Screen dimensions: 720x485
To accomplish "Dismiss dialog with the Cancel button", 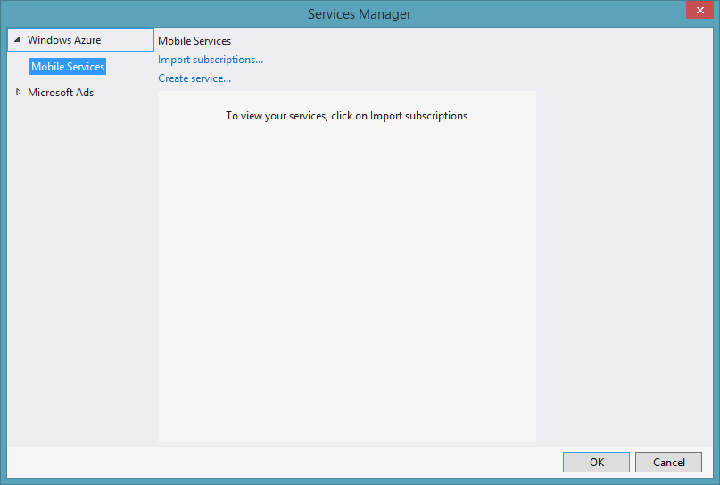I will point(669,462).
